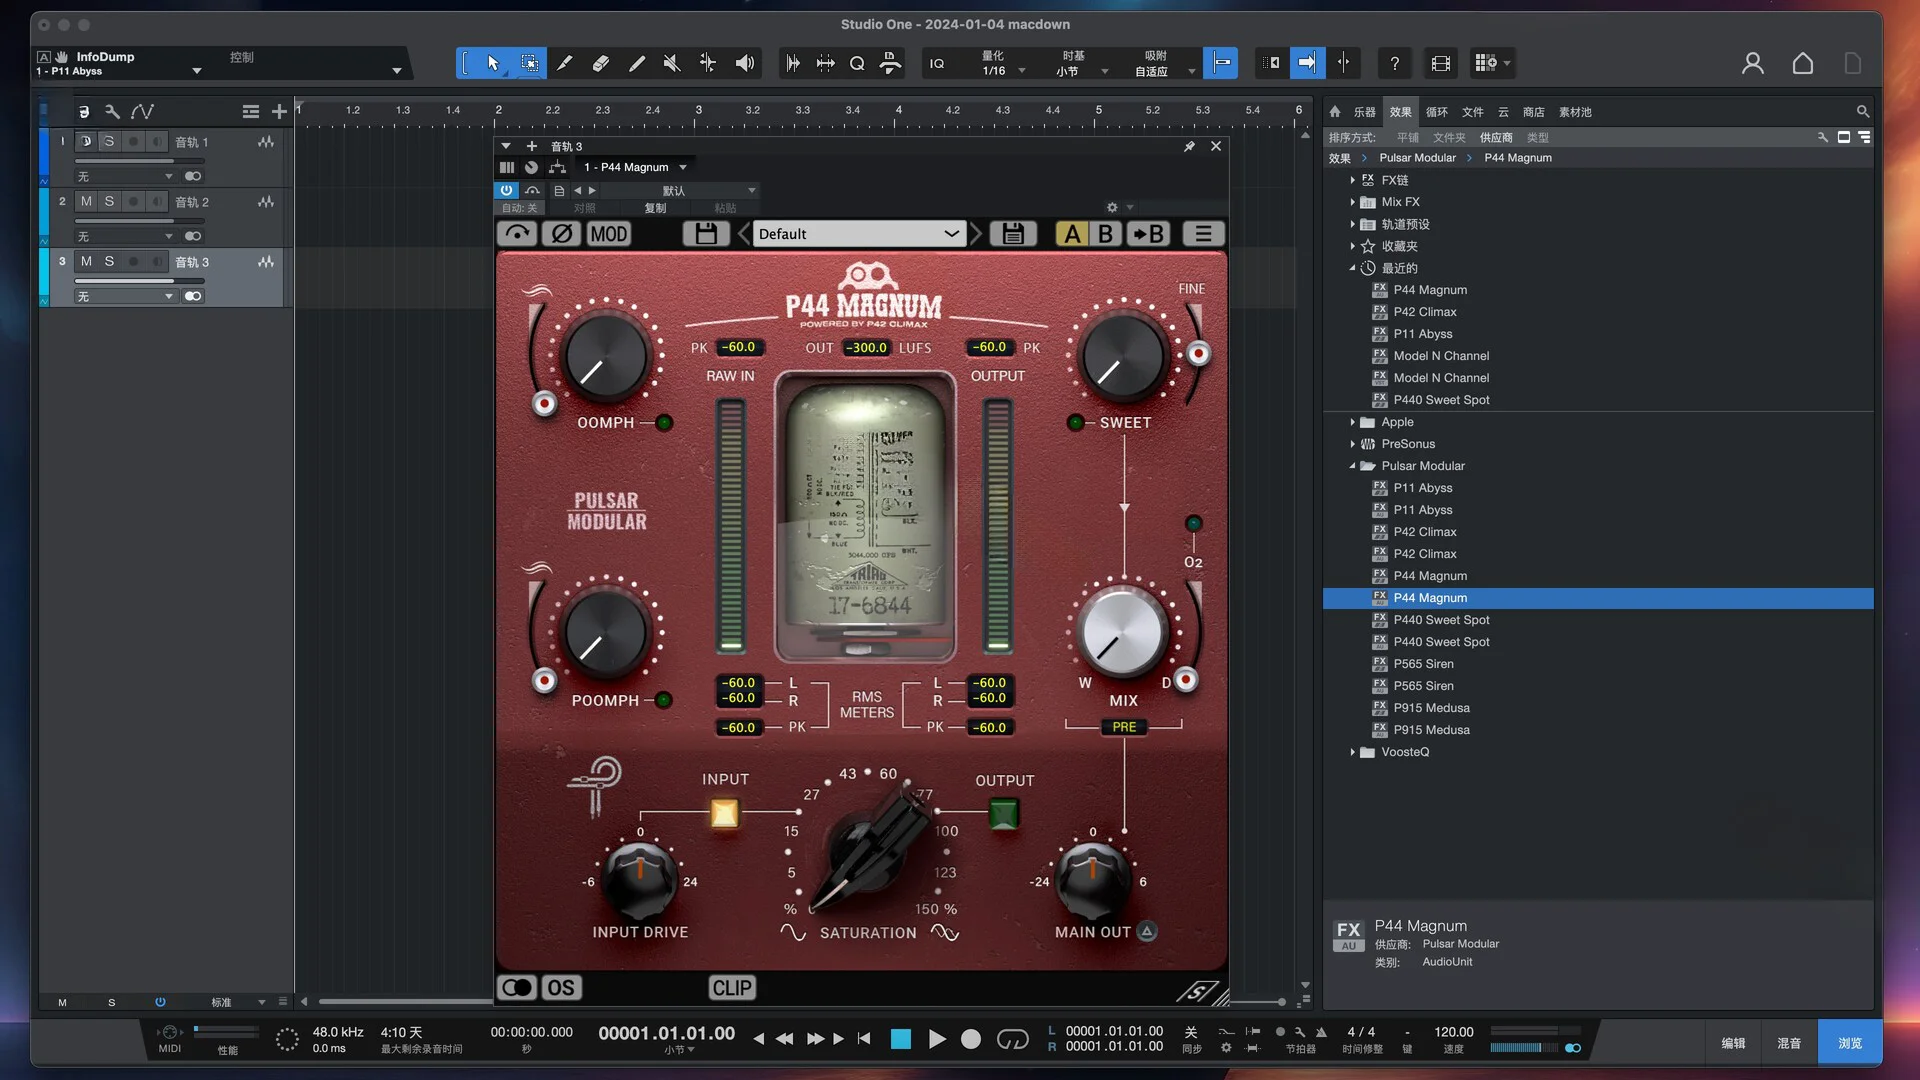1920x1080 pixels.
Task: Click the record button in transport
Action: click(x=970, y=1039)
